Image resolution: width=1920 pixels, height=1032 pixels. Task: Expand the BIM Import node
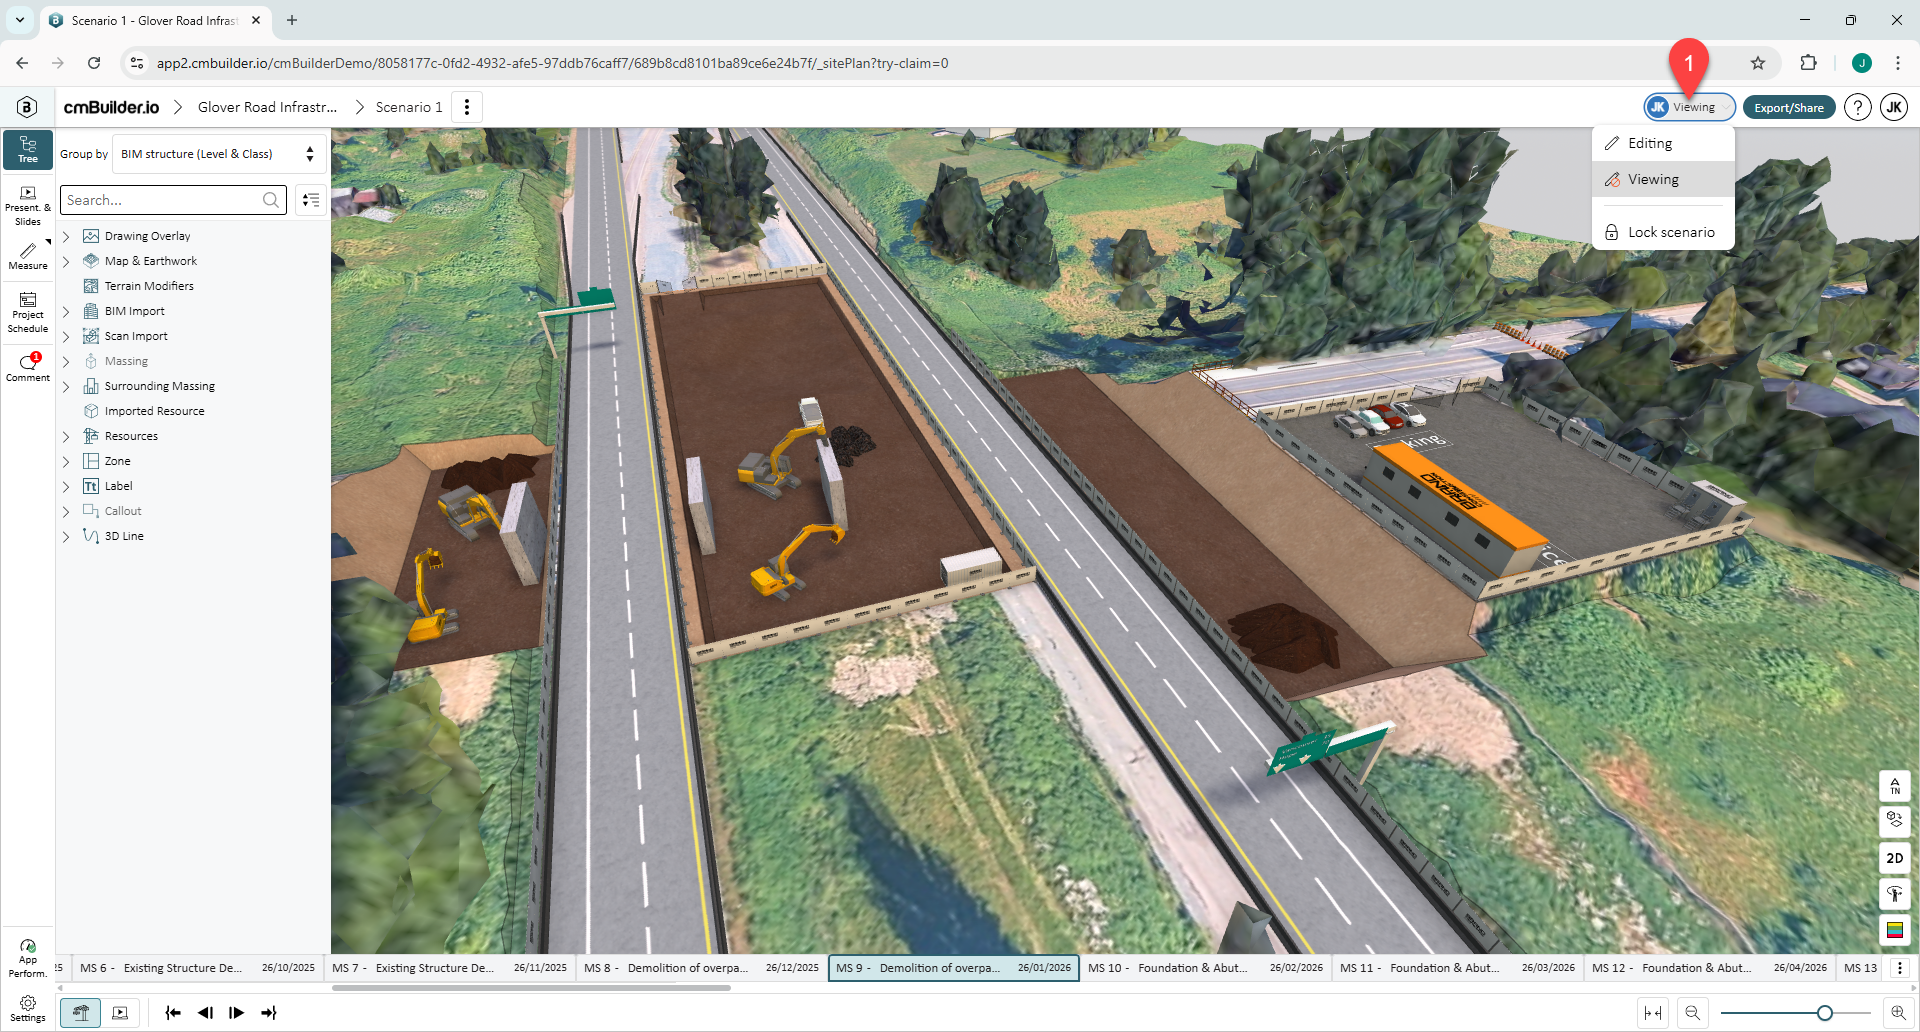pyautogui.click(x=66, y=312)
